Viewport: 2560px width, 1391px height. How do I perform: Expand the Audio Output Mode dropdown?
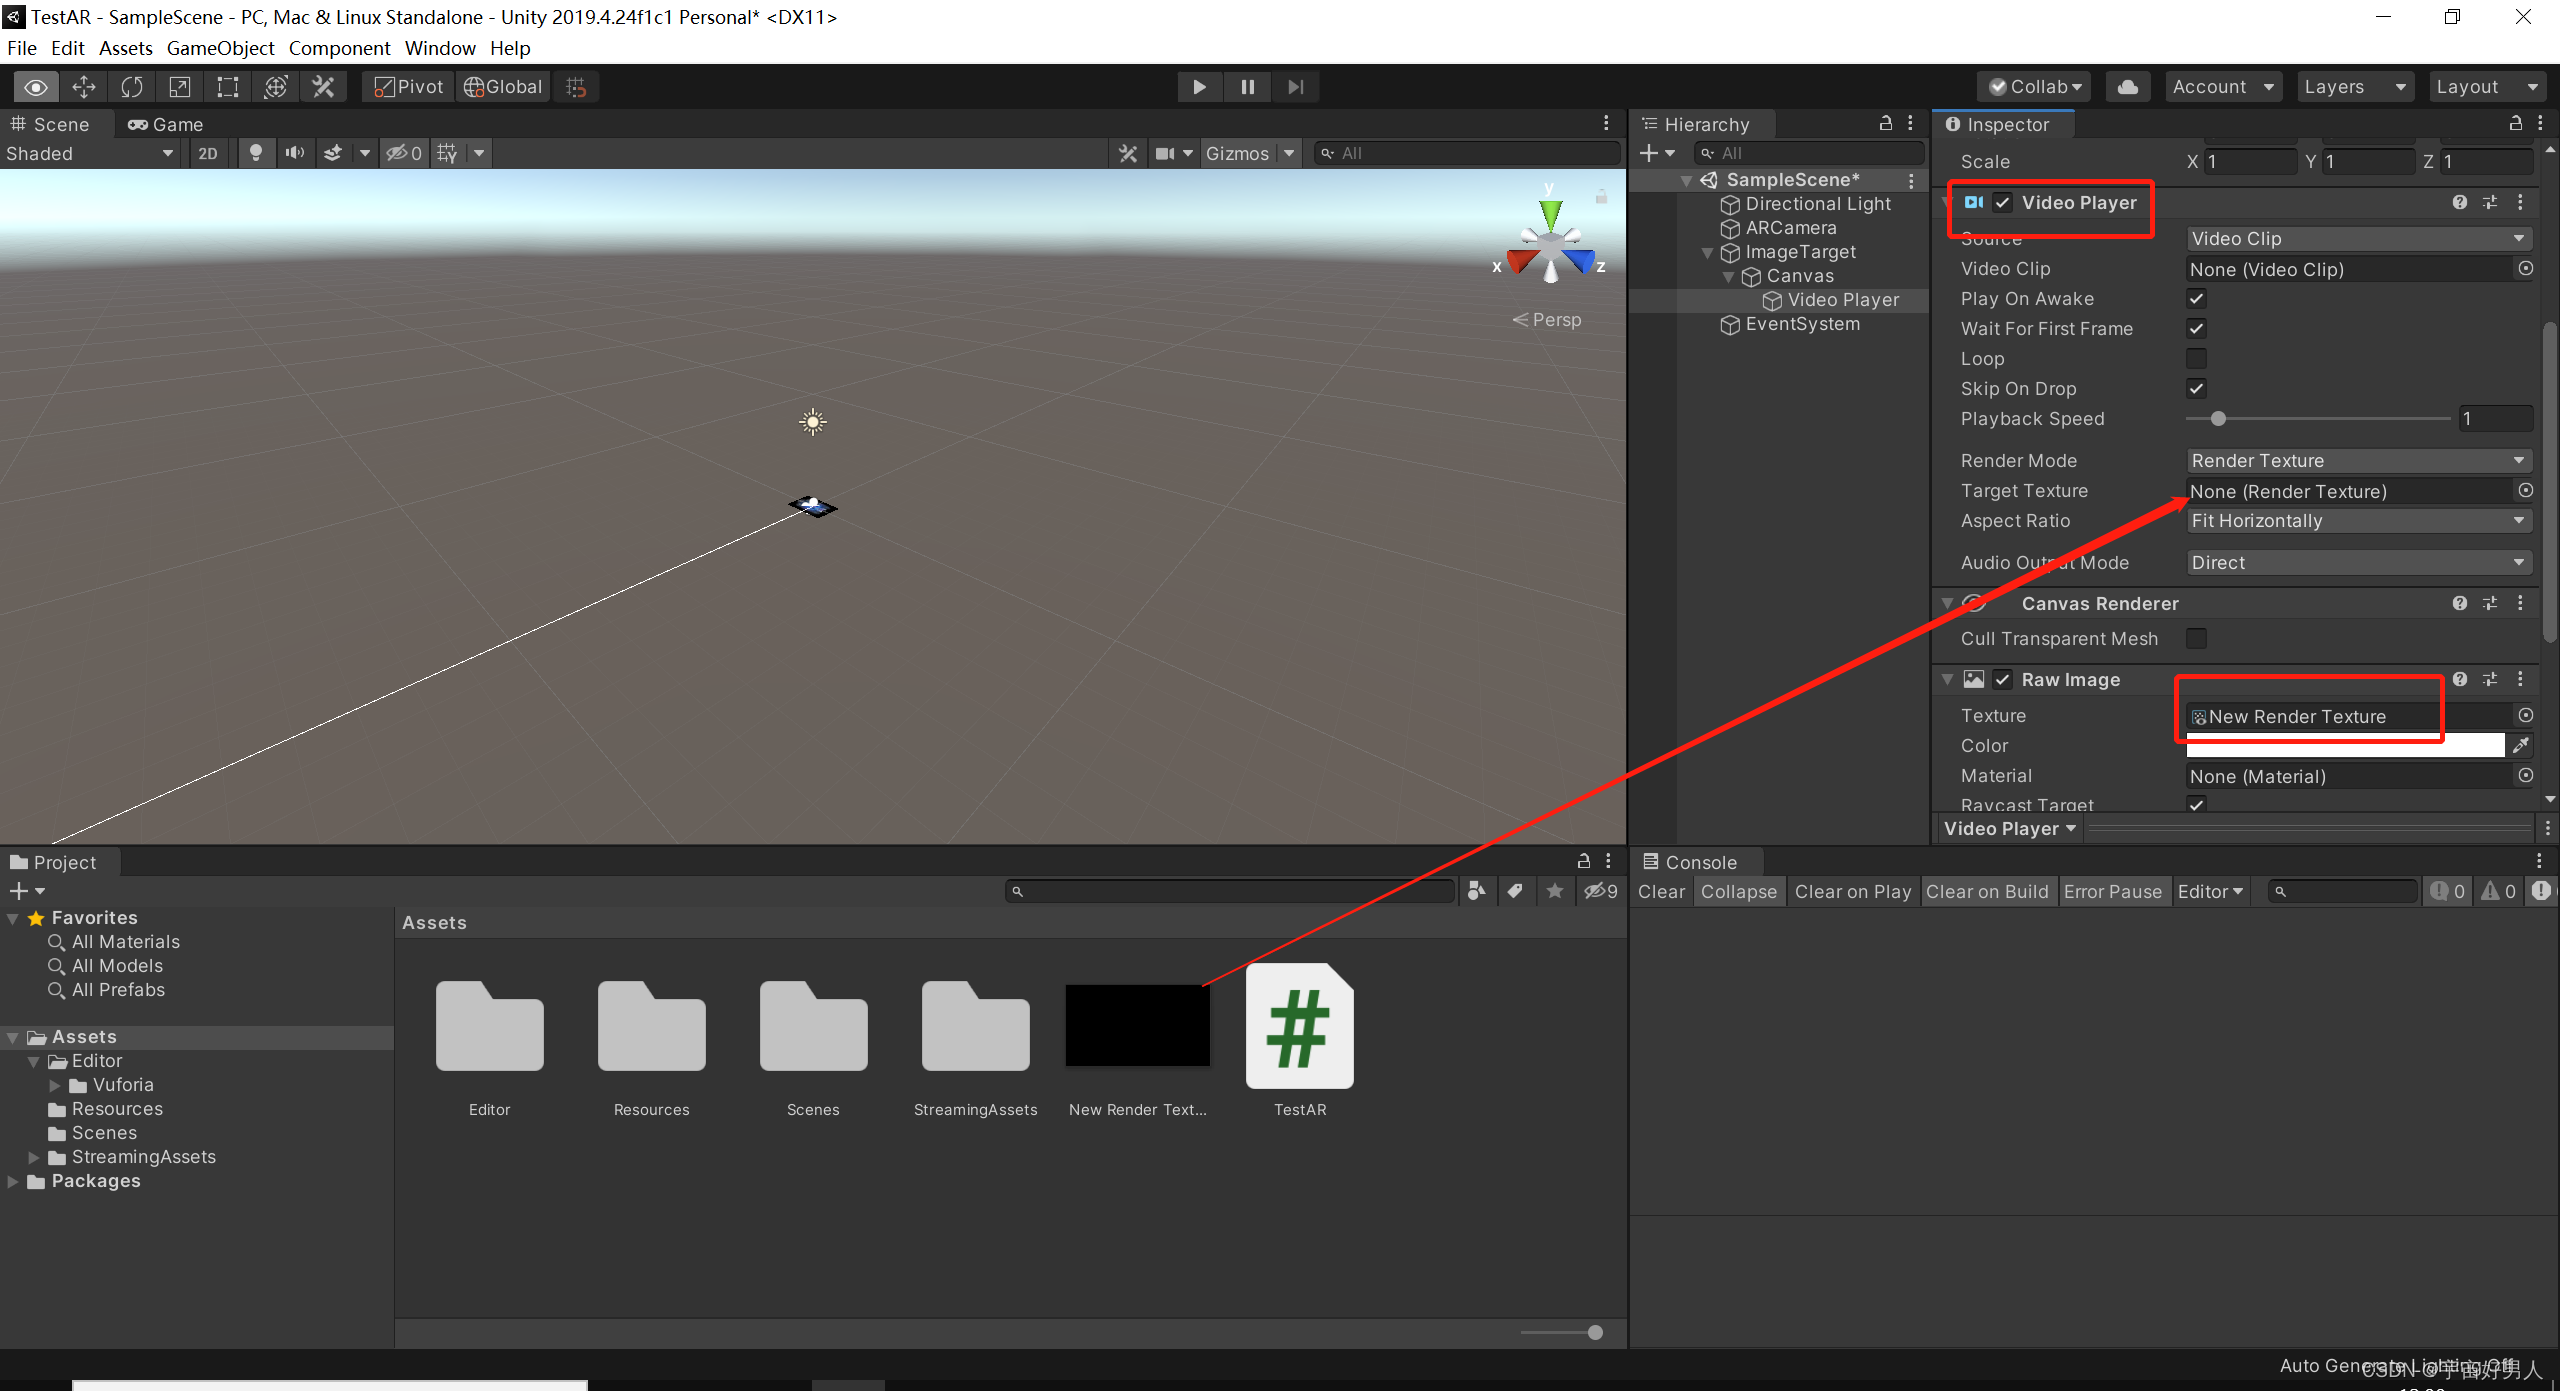tap(2355, 562)
